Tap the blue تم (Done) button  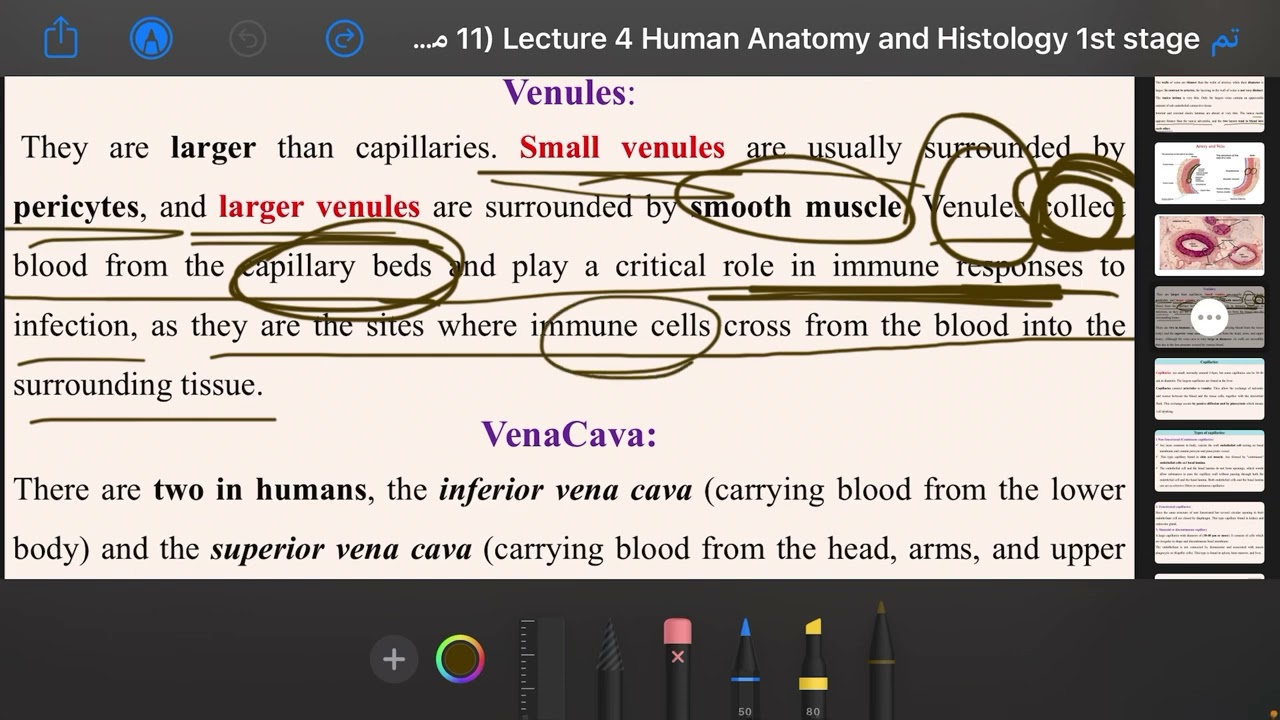[x=1224, y=39]
